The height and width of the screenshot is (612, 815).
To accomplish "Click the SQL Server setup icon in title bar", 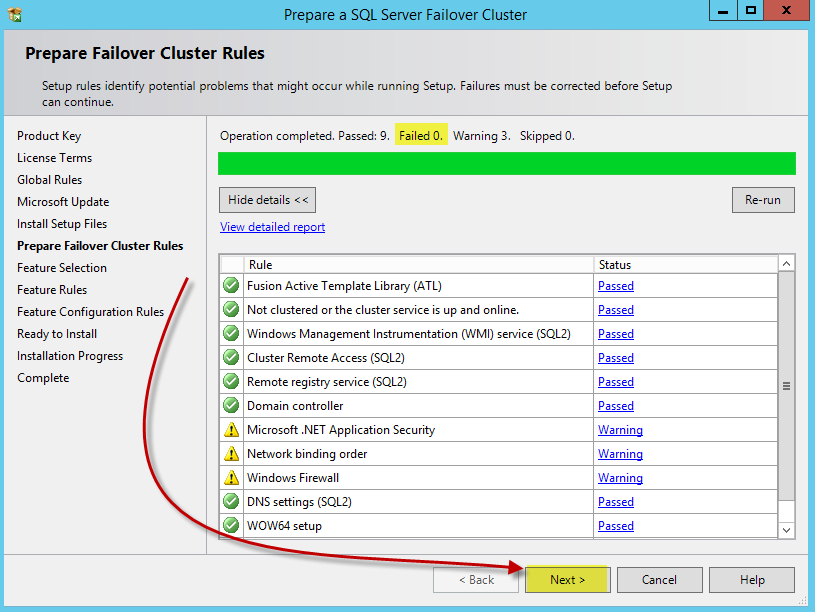I will click(x=15, y=15).
